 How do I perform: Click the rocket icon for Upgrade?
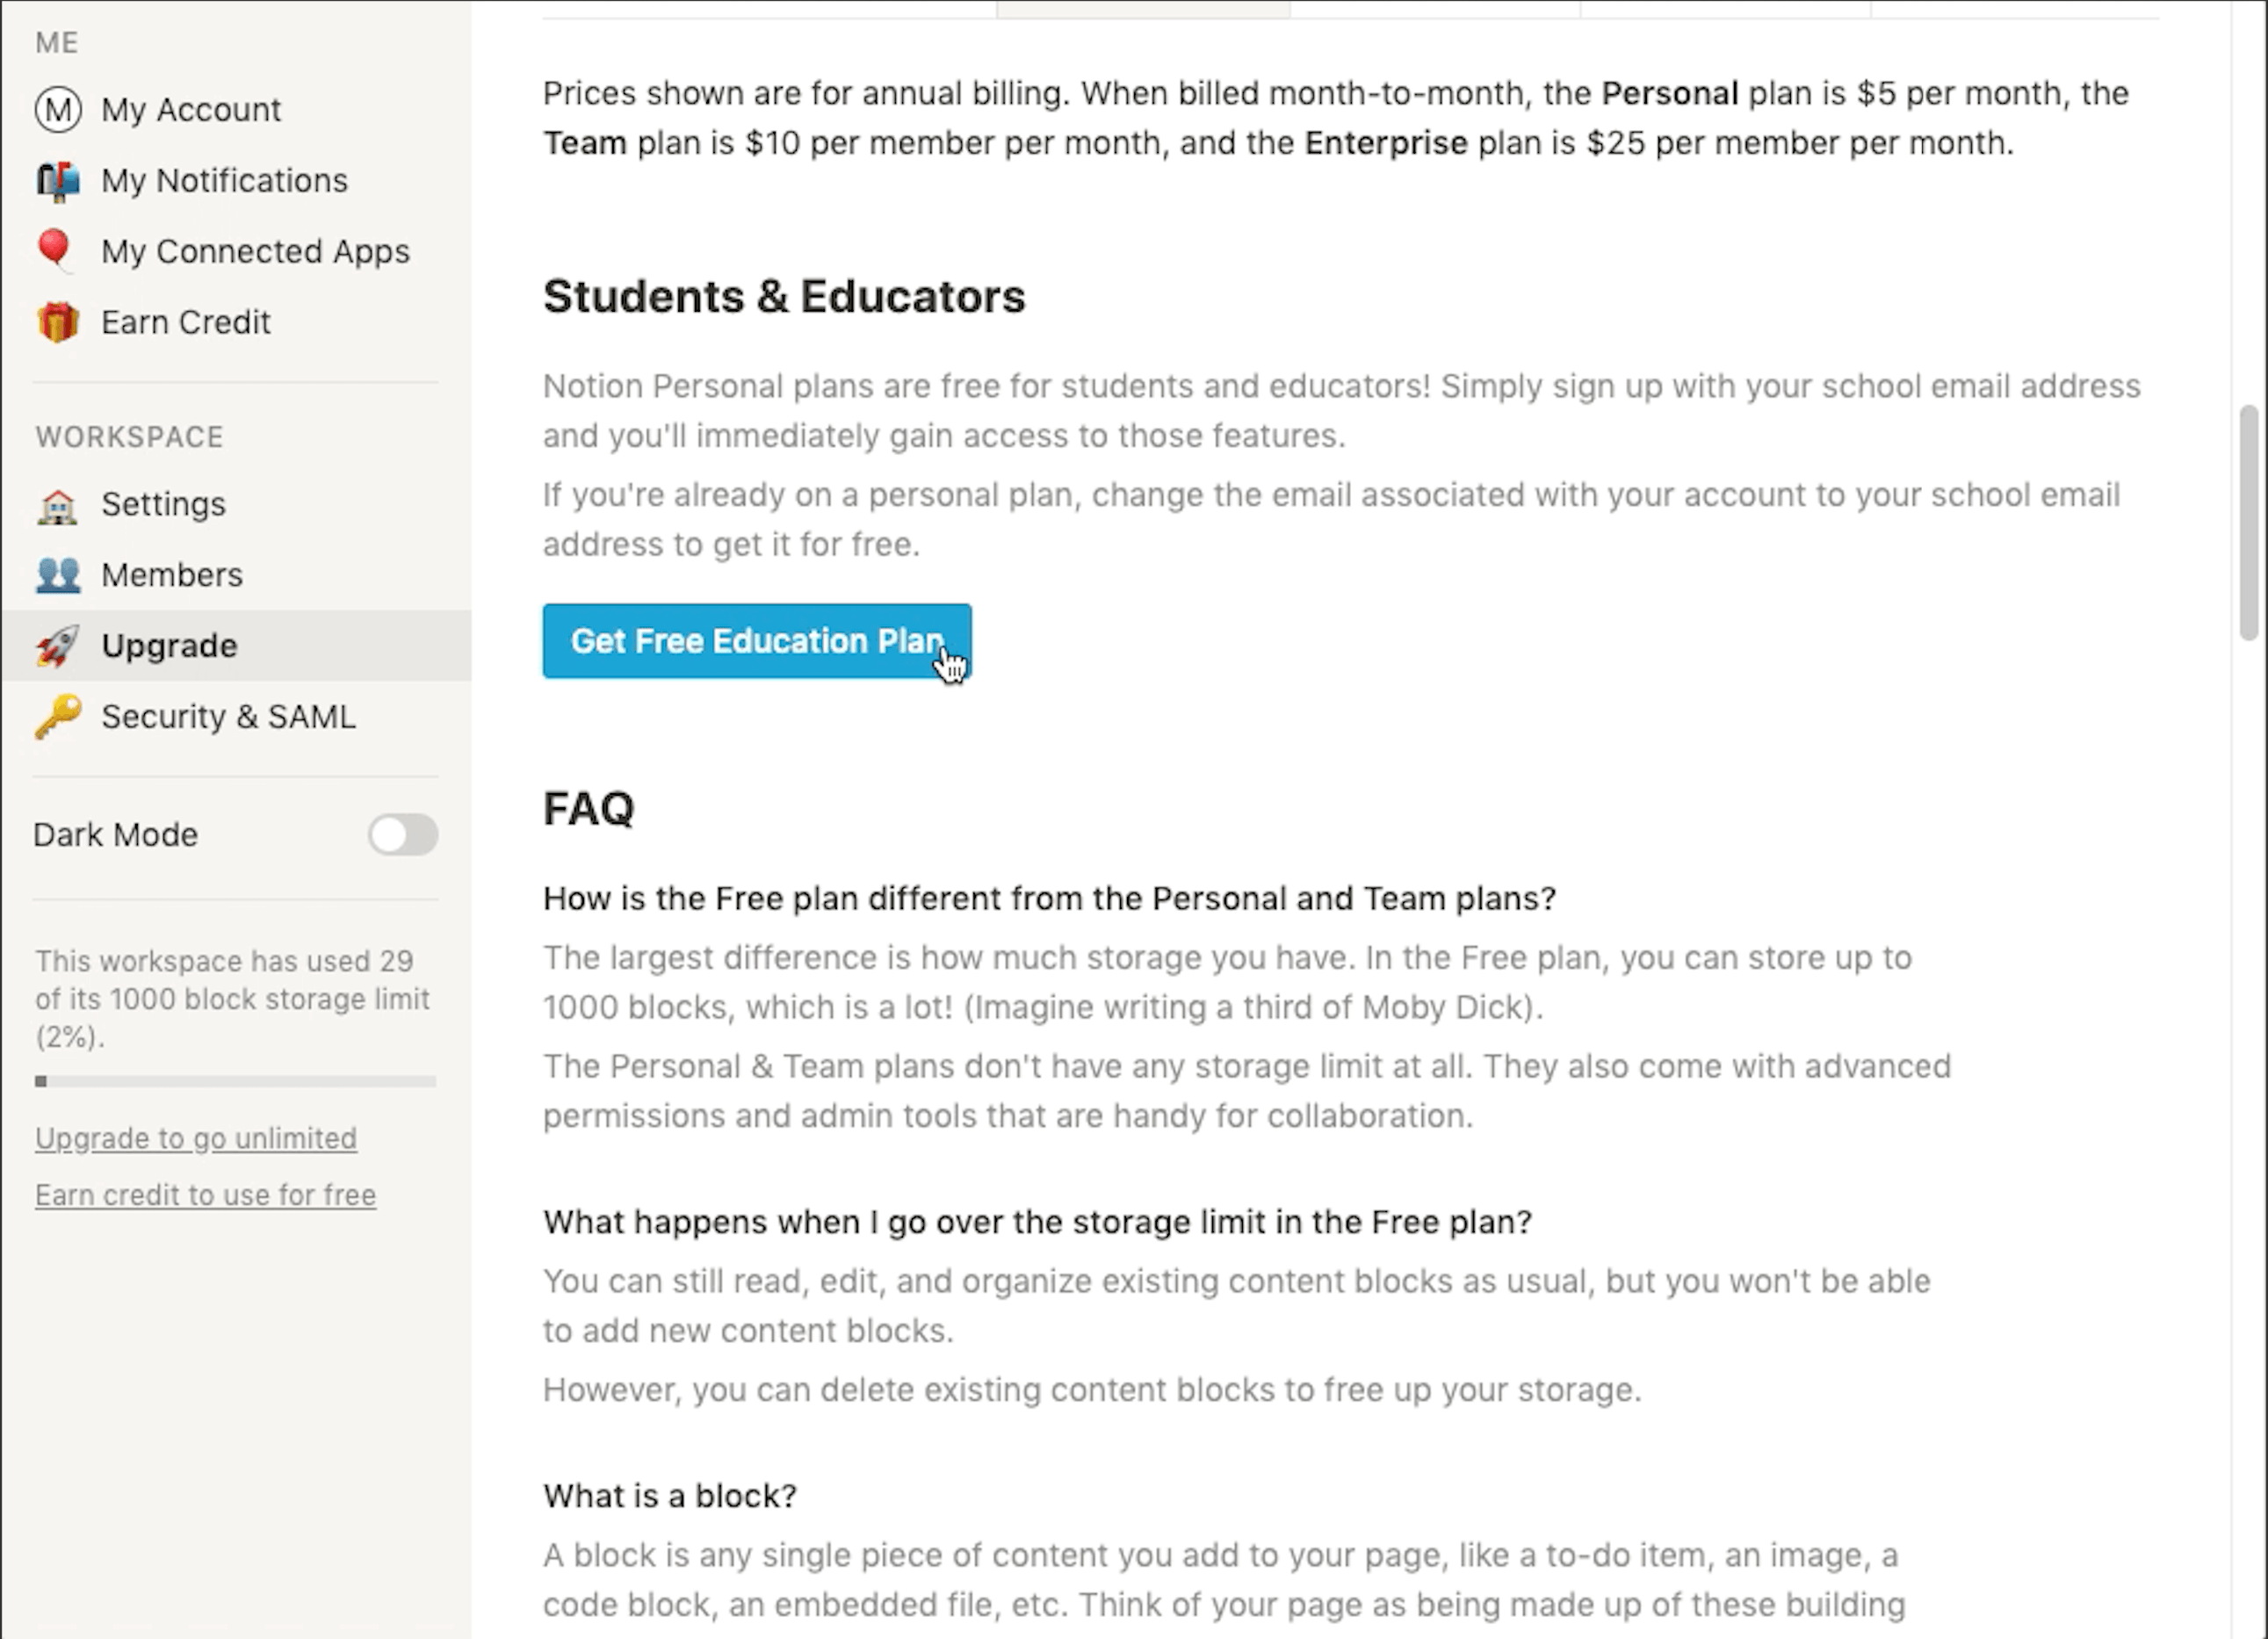pyautogui.click(x=58, y=646)
